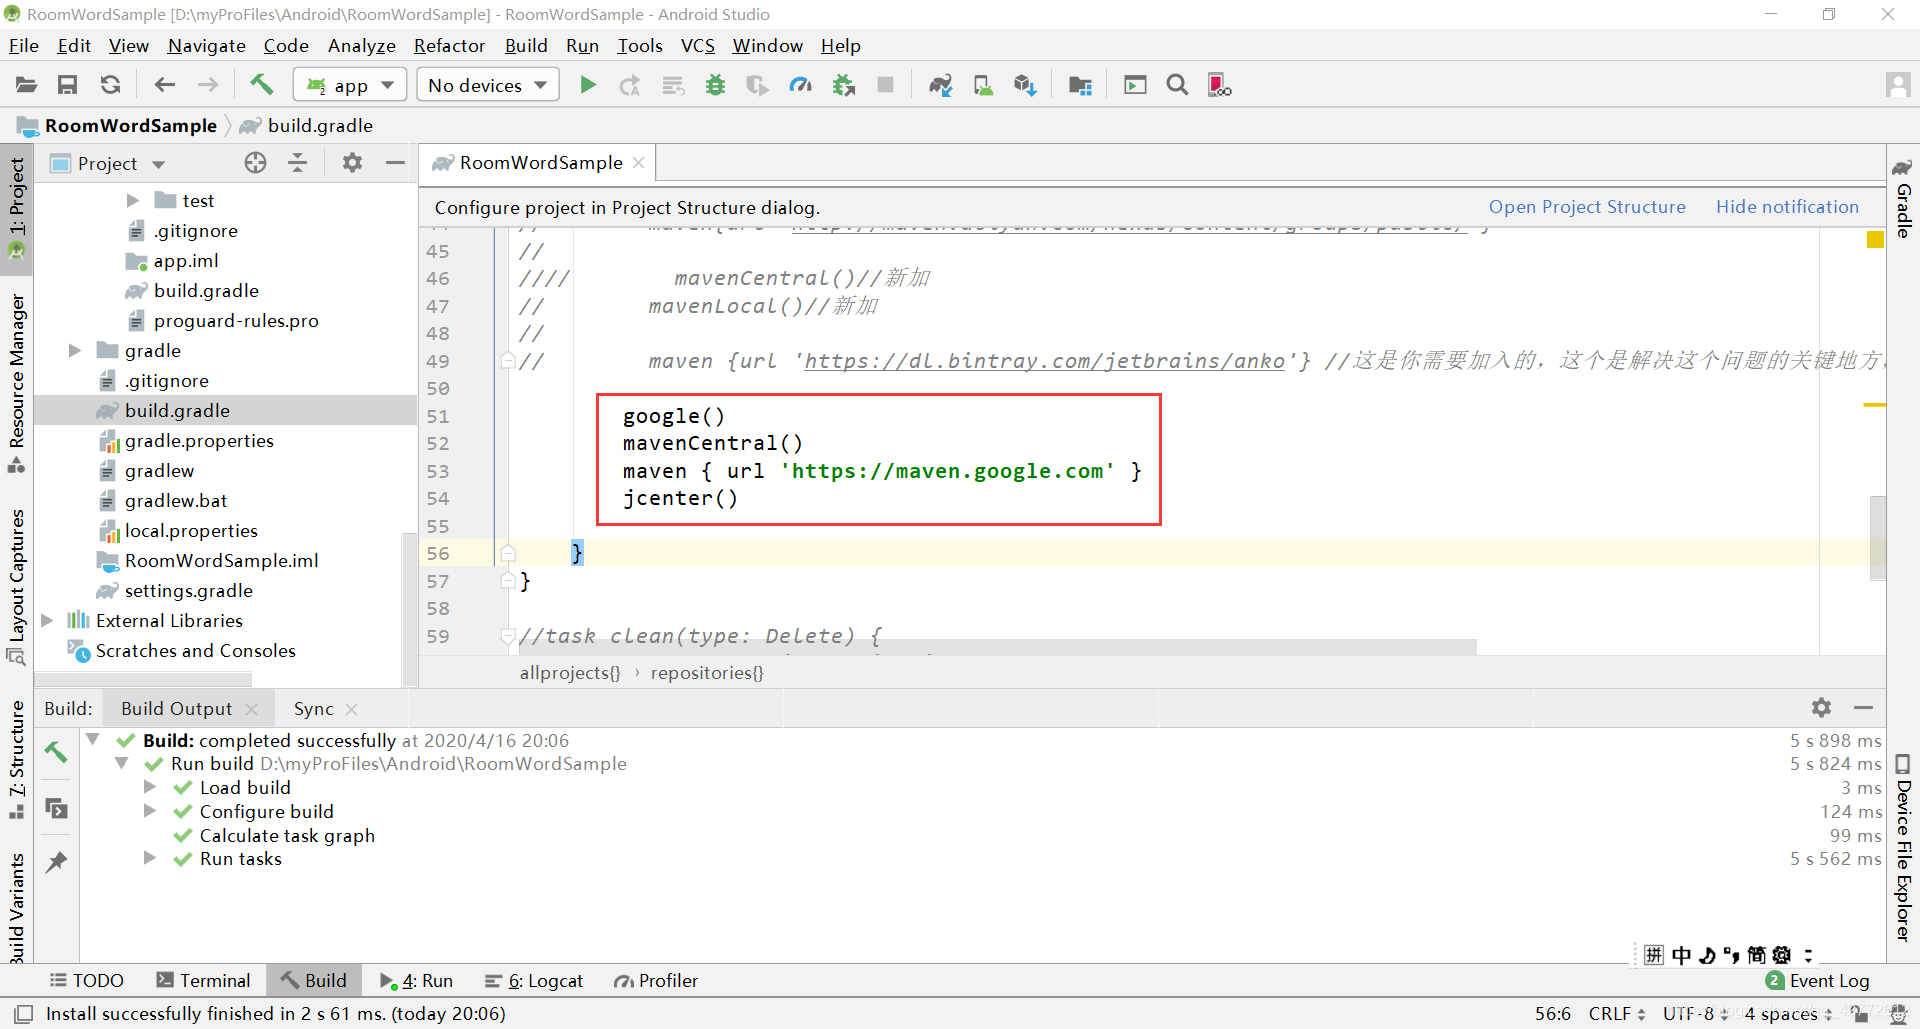The image size is (1920, 1029).
Task: Hide the Build tool window
Action: [1863, 708]
